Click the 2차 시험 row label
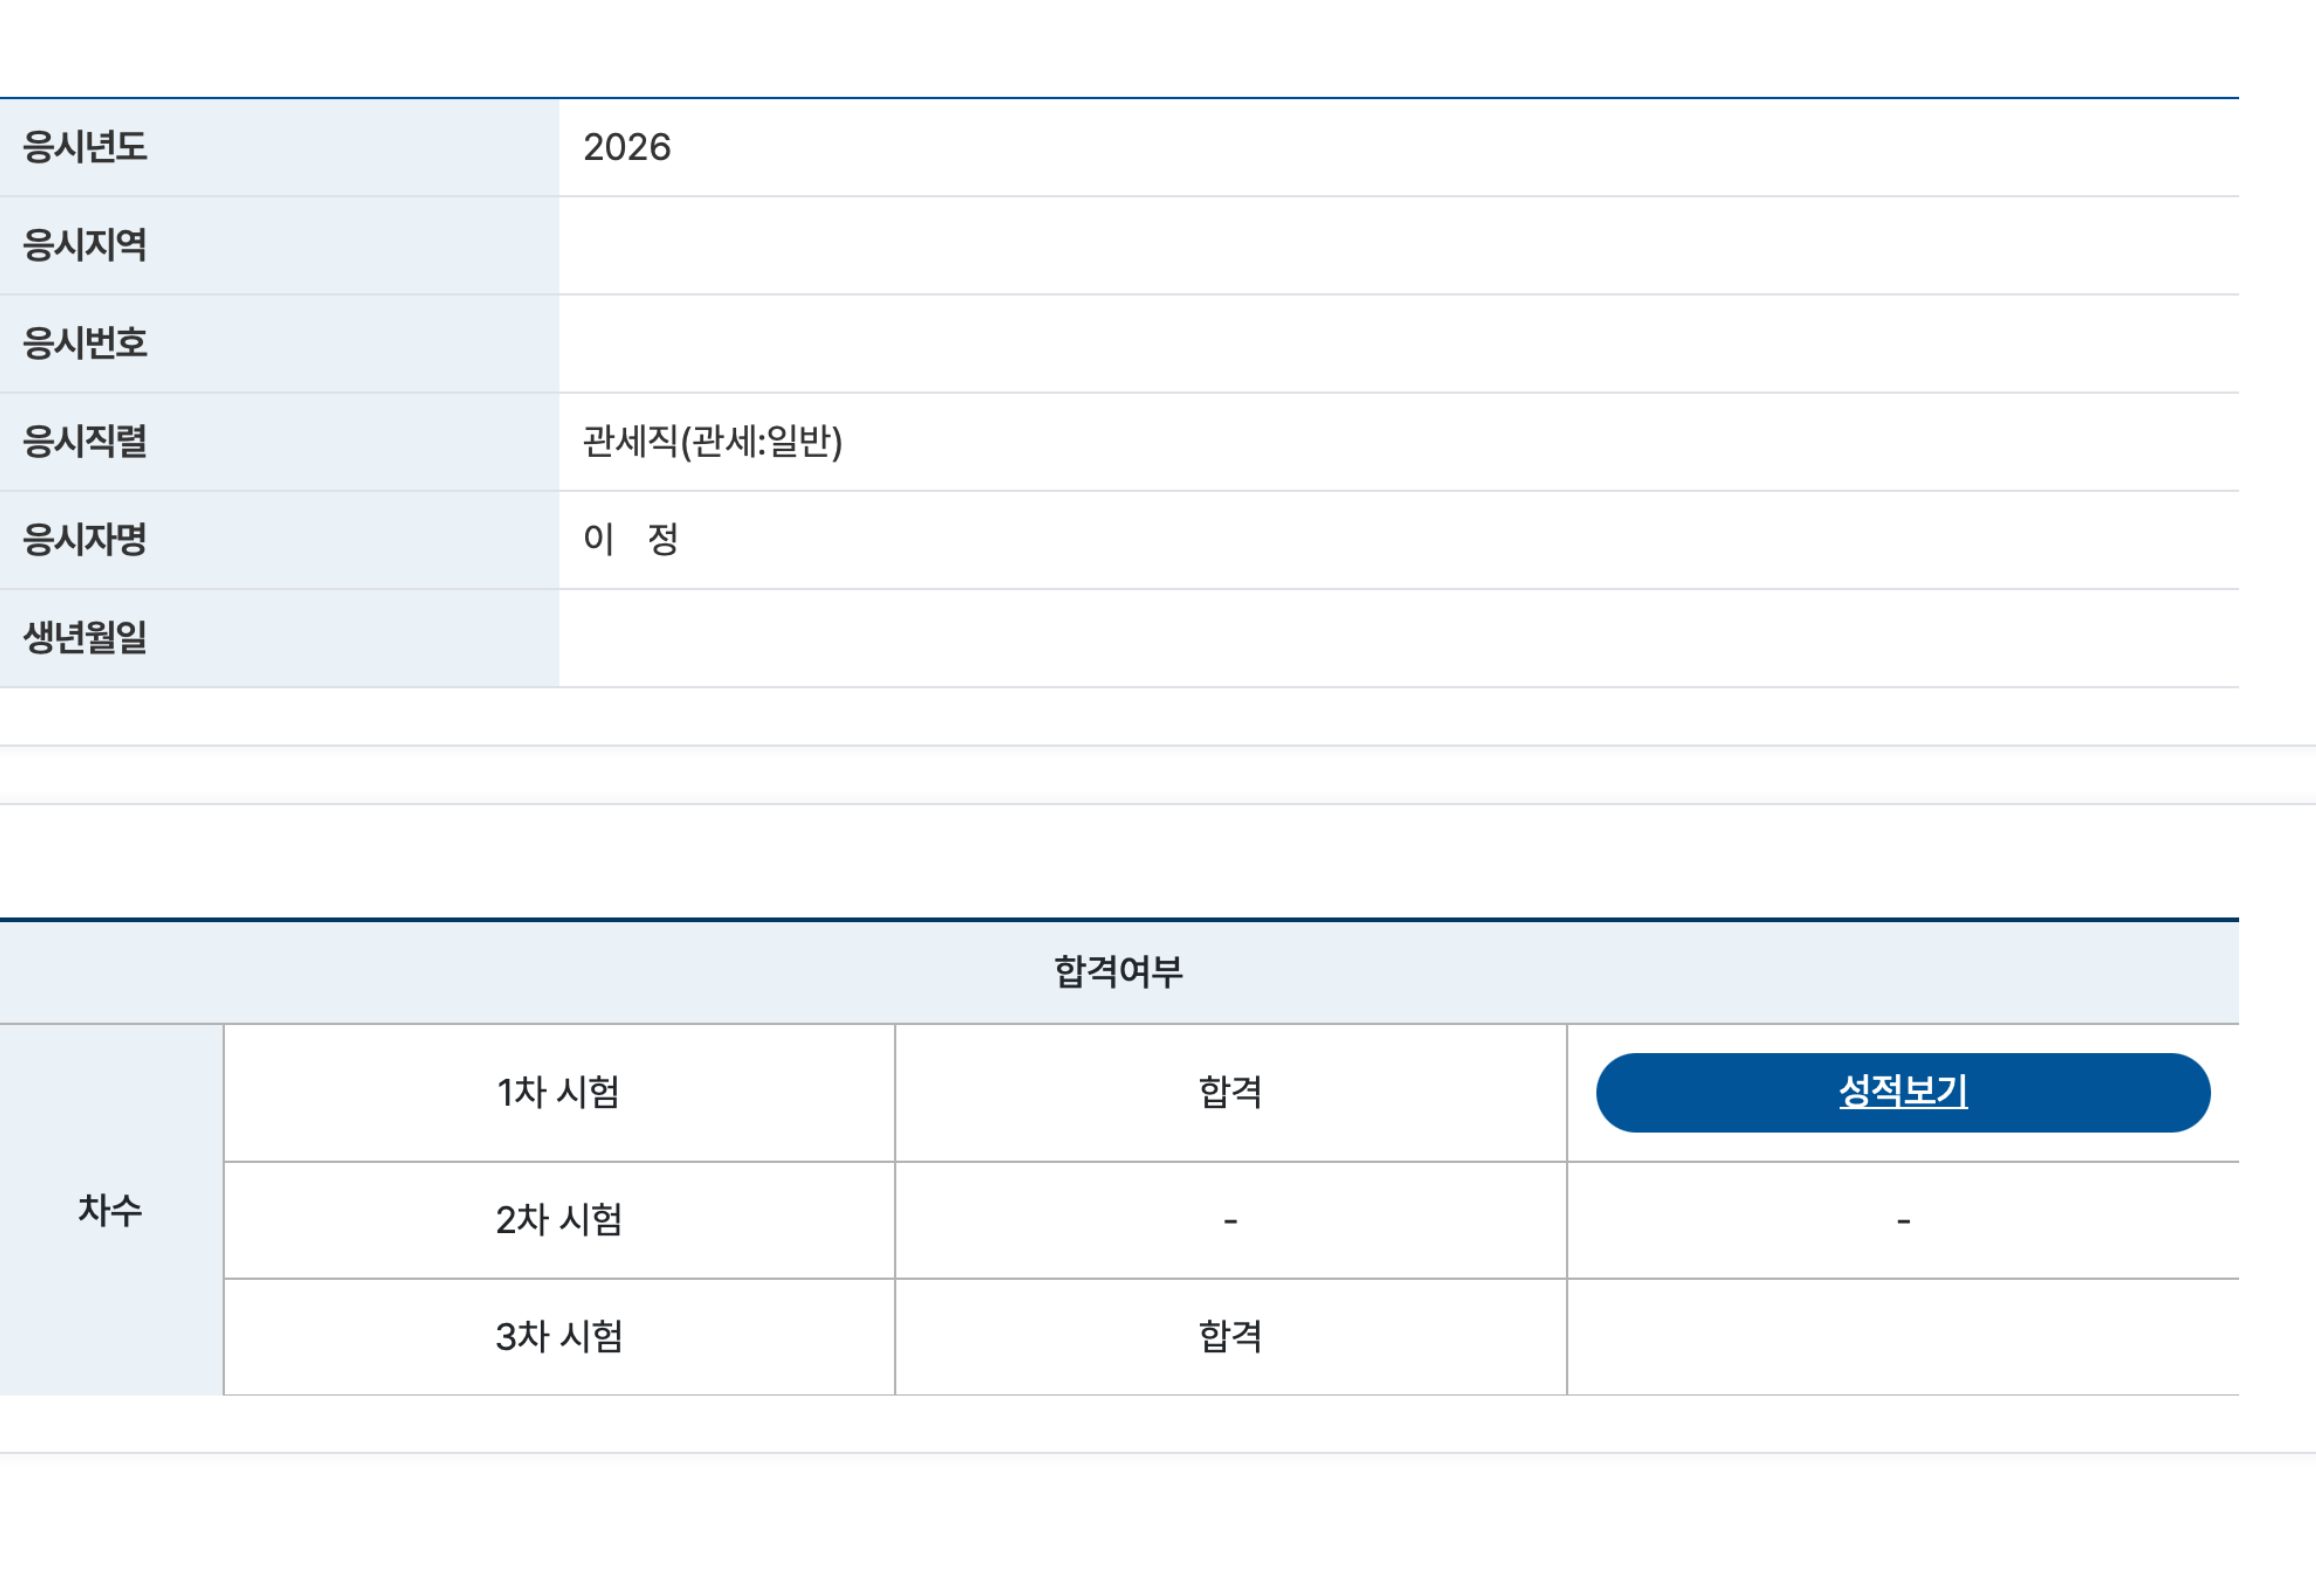Viewport: 2316px width, 1590px height. 559,1219
